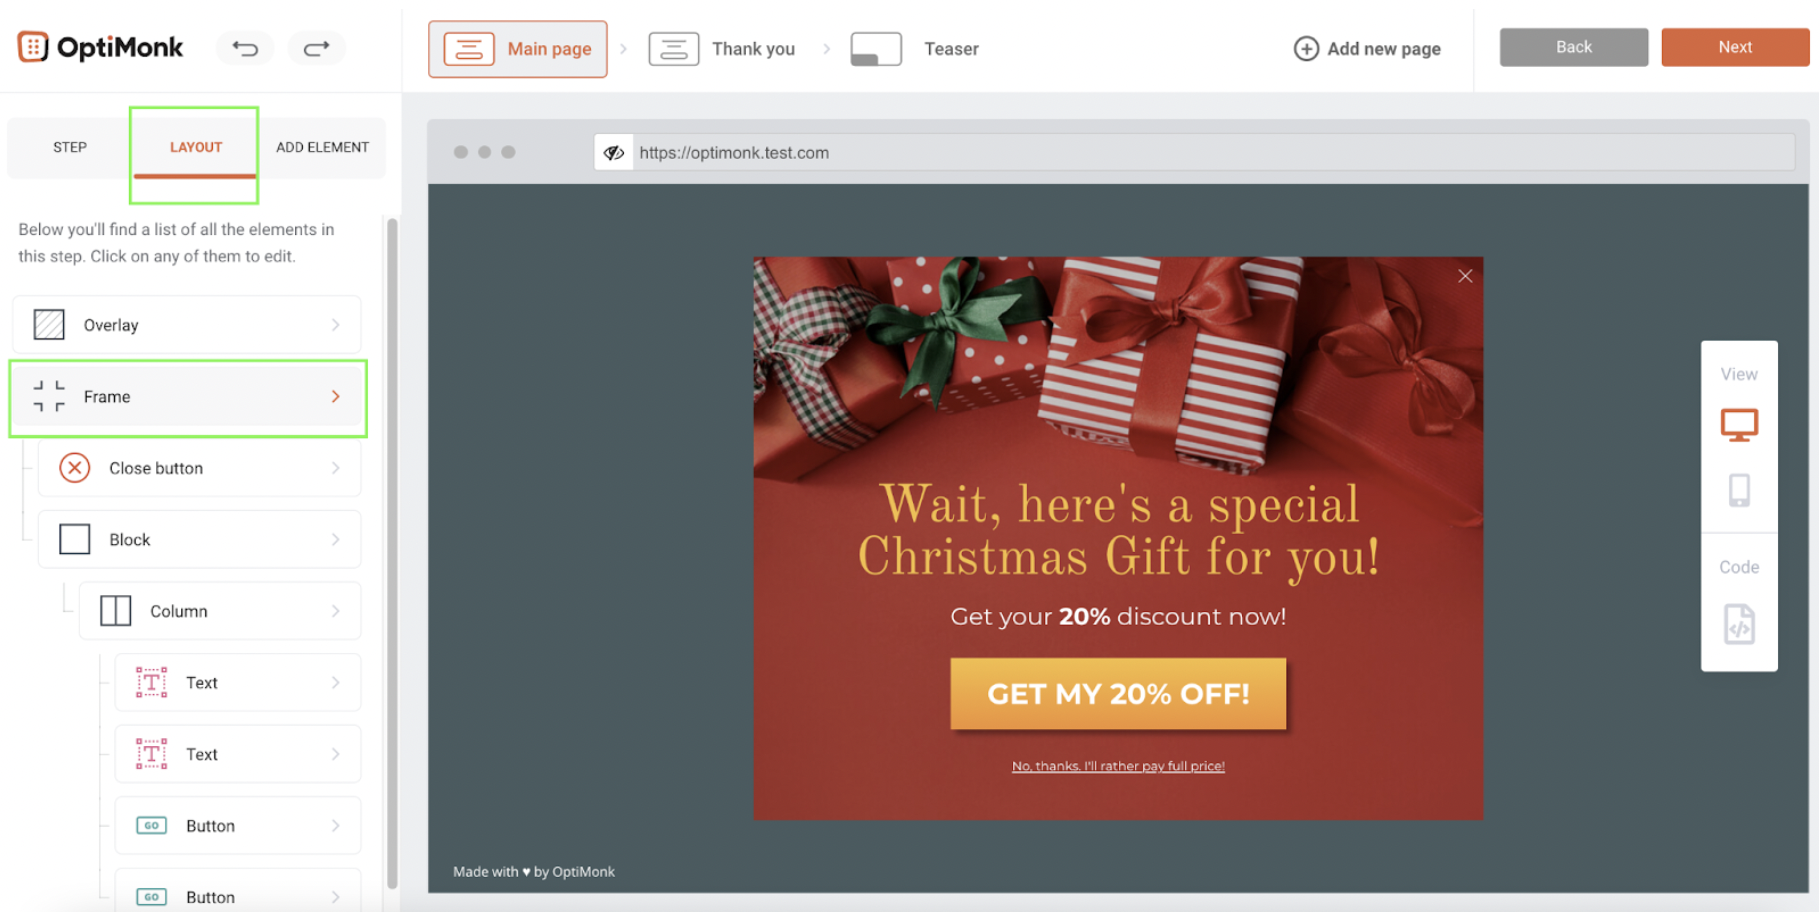Viewport: 1820px width, 912px height.
Task: Switch to the STEP tab
Action: click(70, 147)
